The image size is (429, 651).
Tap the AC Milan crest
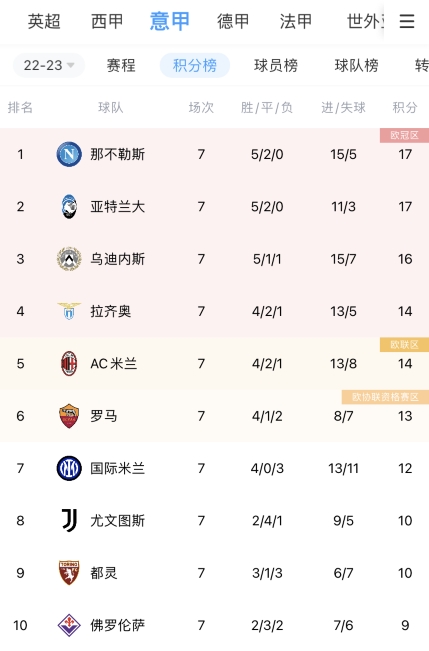69,364
